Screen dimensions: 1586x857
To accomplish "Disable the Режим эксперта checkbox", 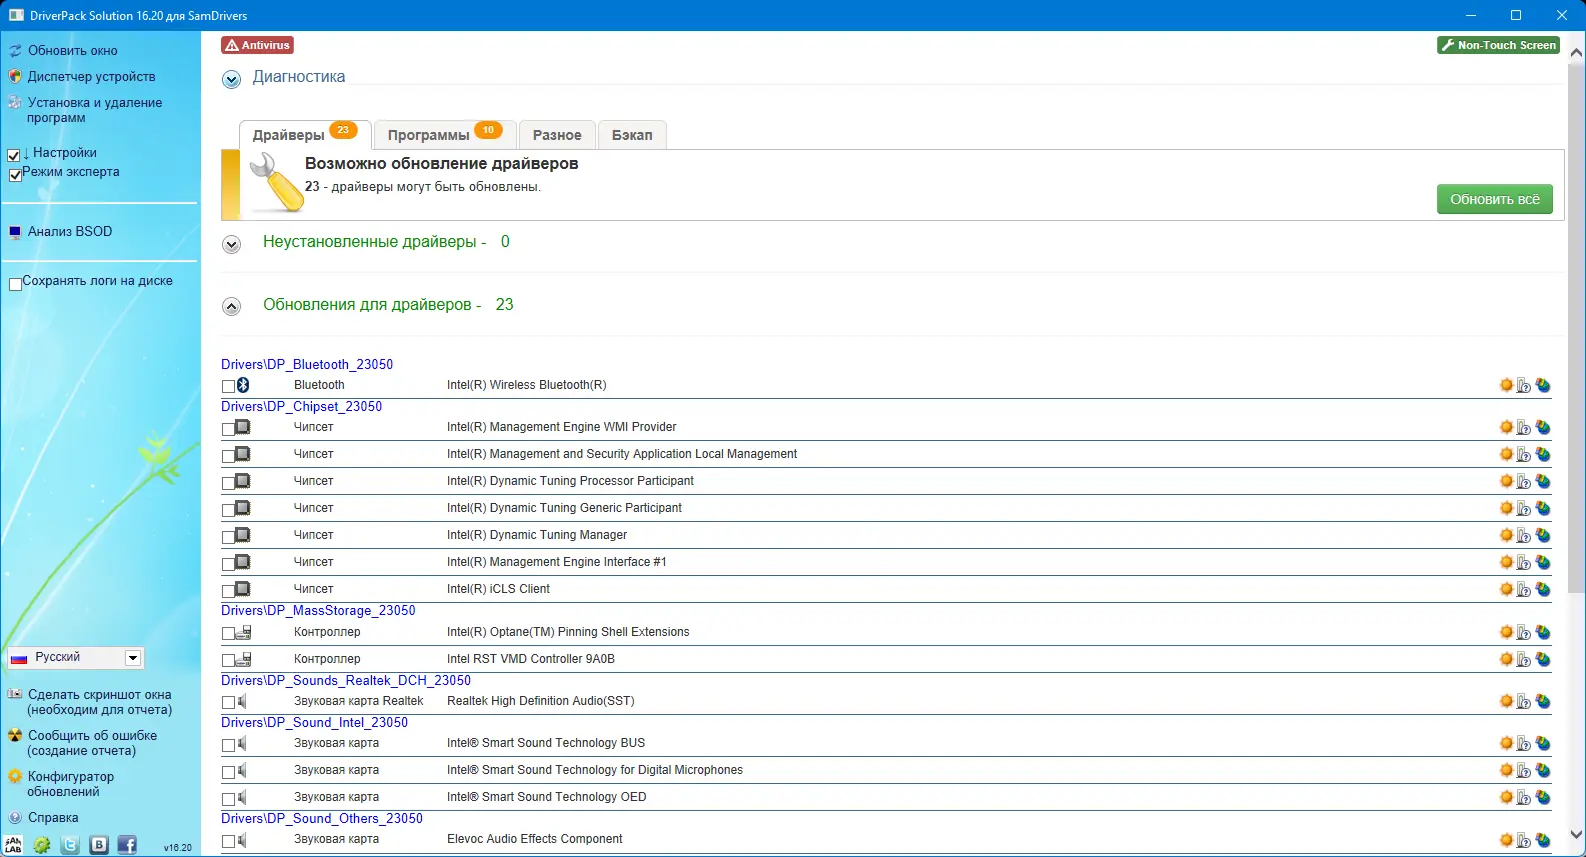I will 15,175.
